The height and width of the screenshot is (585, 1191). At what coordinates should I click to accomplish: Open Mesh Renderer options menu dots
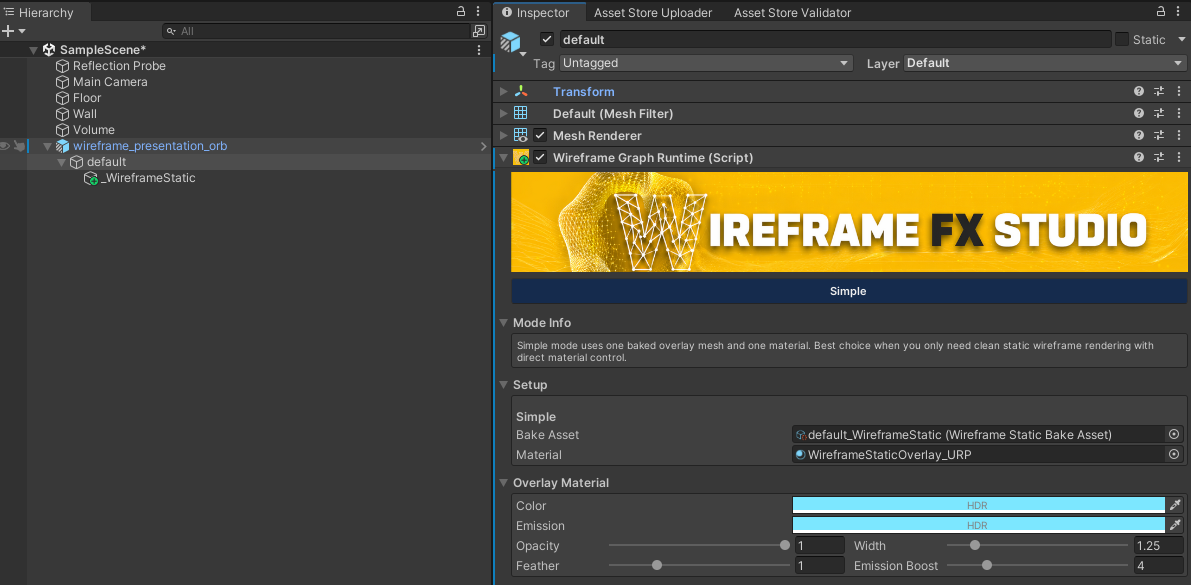pyautogui.click(x=1179, y=135)
